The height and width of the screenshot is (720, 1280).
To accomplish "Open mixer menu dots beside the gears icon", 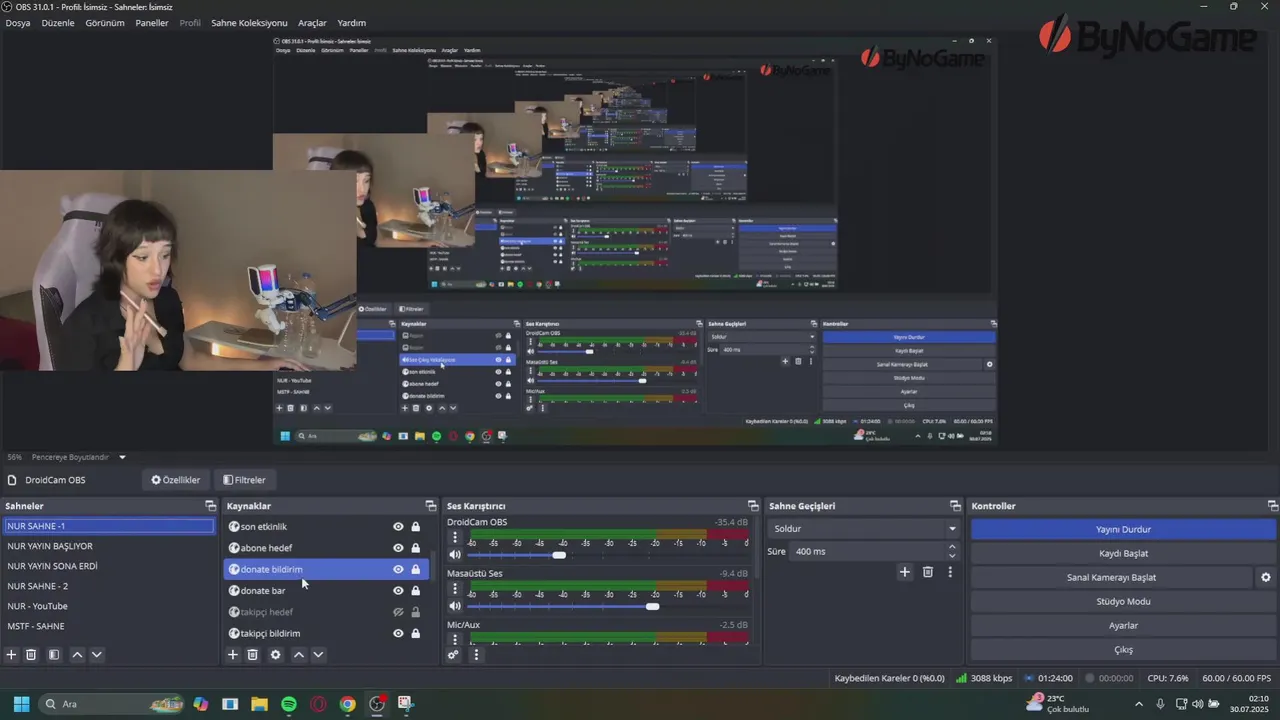I will pos(476,655).
